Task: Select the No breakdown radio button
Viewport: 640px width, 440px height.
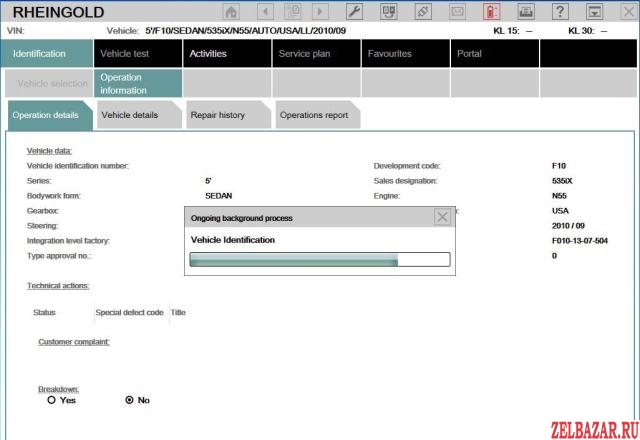Action: [129, 400]
